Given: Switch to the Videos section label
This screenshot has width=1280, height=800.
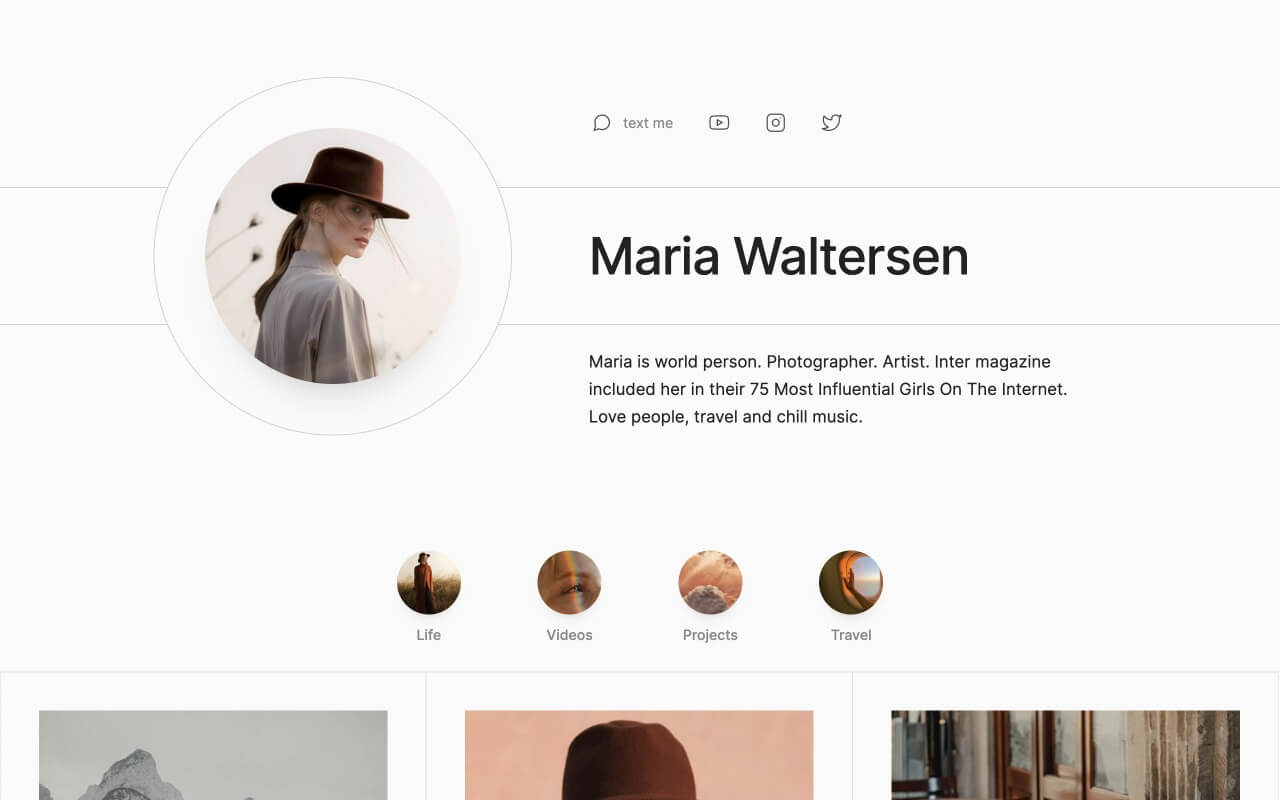Looking at the screenshot, I should coord(569,634).
